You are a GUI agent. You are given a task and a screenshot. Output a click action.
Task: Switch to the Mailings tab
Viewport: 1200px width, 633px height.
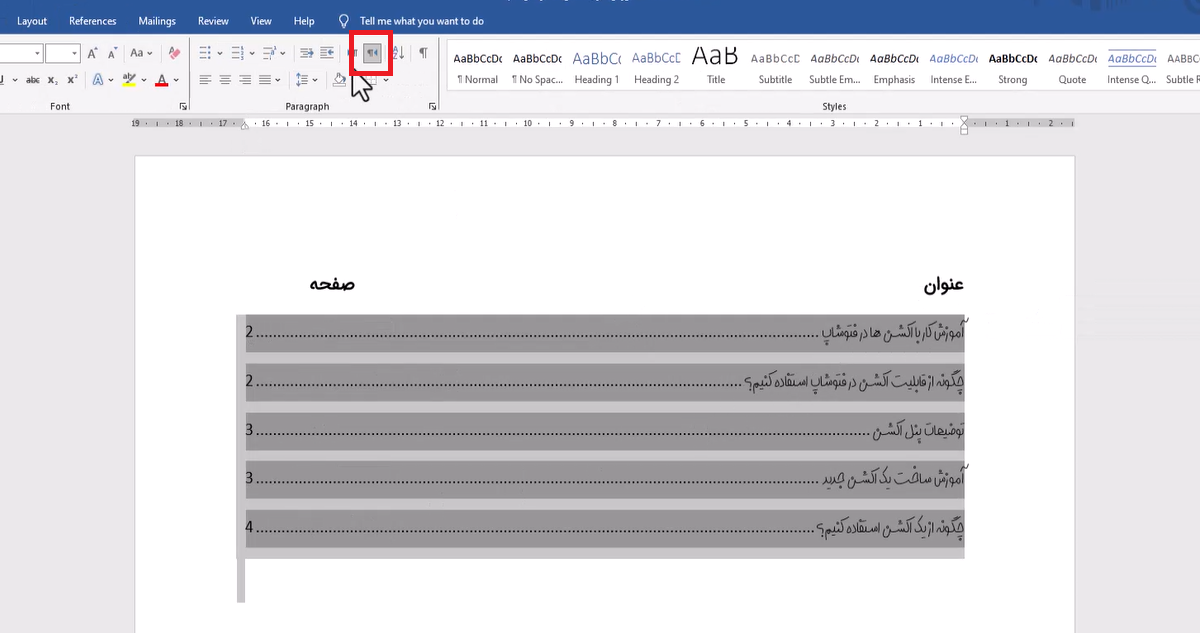157,21
